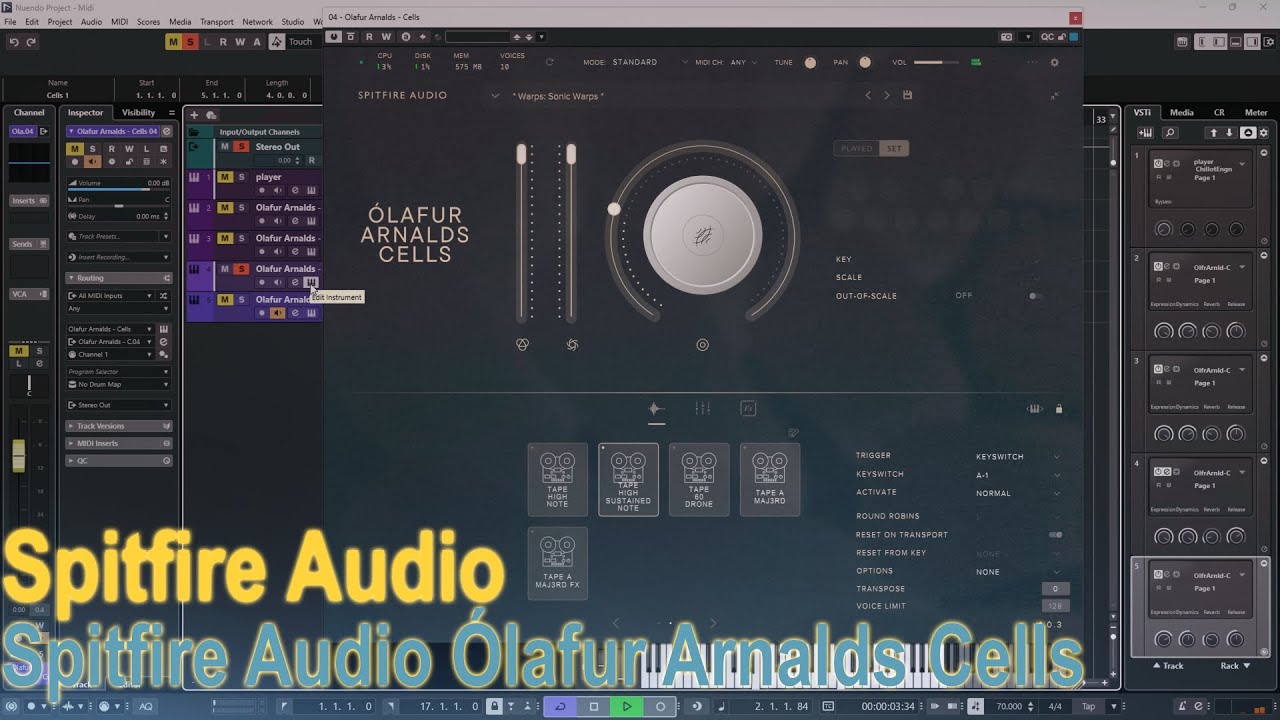Open the Transport menu
Viewport: 1280px width, 720px height.
coord(217,21)
